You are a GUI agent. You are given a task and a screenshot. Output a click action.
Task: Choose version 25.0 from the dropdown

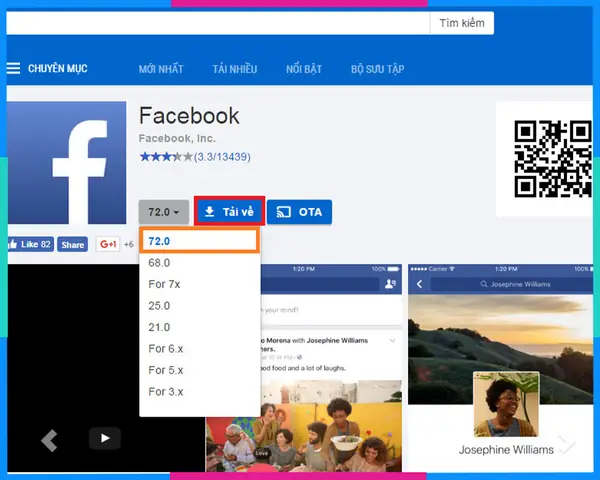tap(200, 305)
